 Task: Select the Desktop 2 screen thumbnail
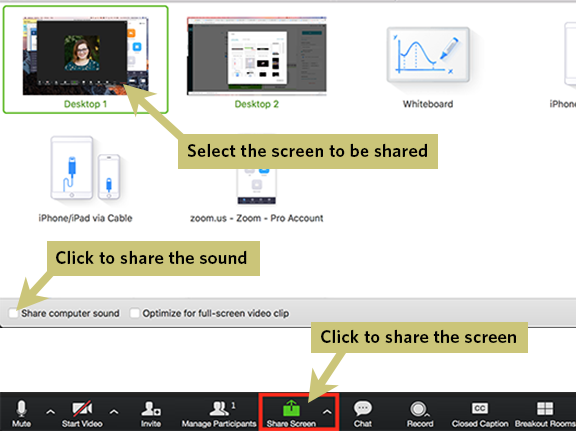click(x=256, y=56)
